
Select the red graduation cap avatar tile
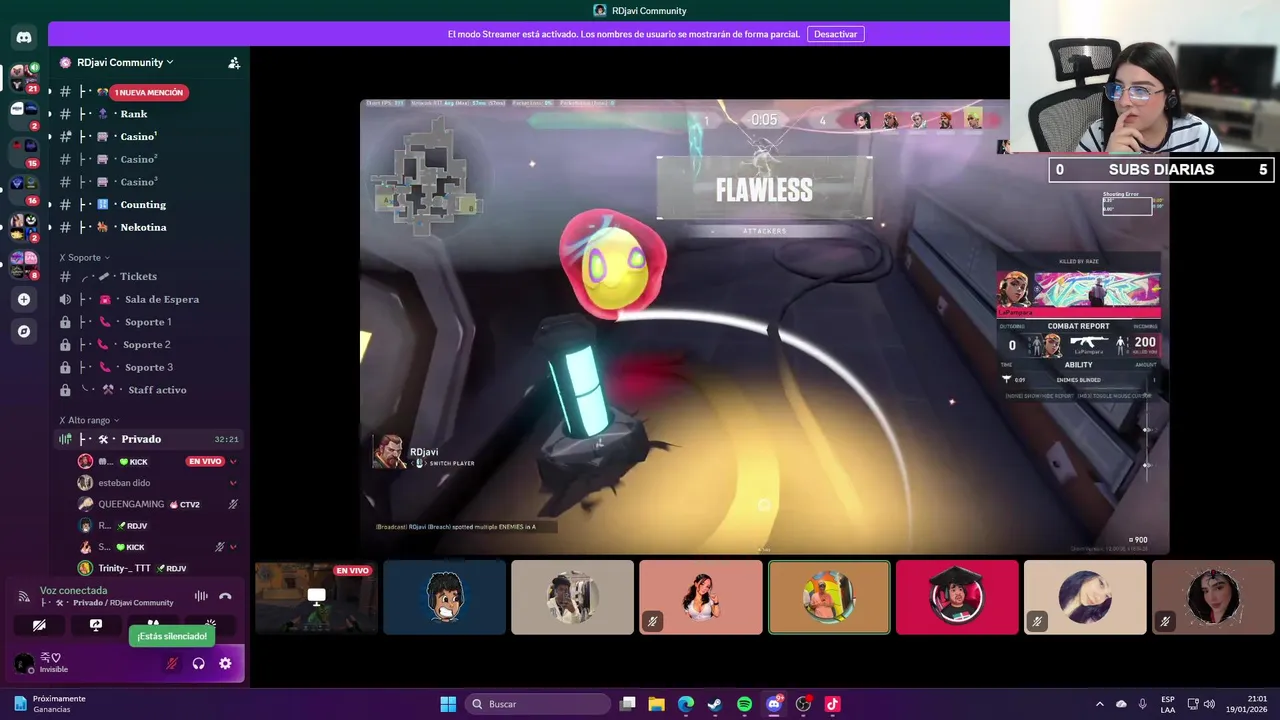click(957, 597)
